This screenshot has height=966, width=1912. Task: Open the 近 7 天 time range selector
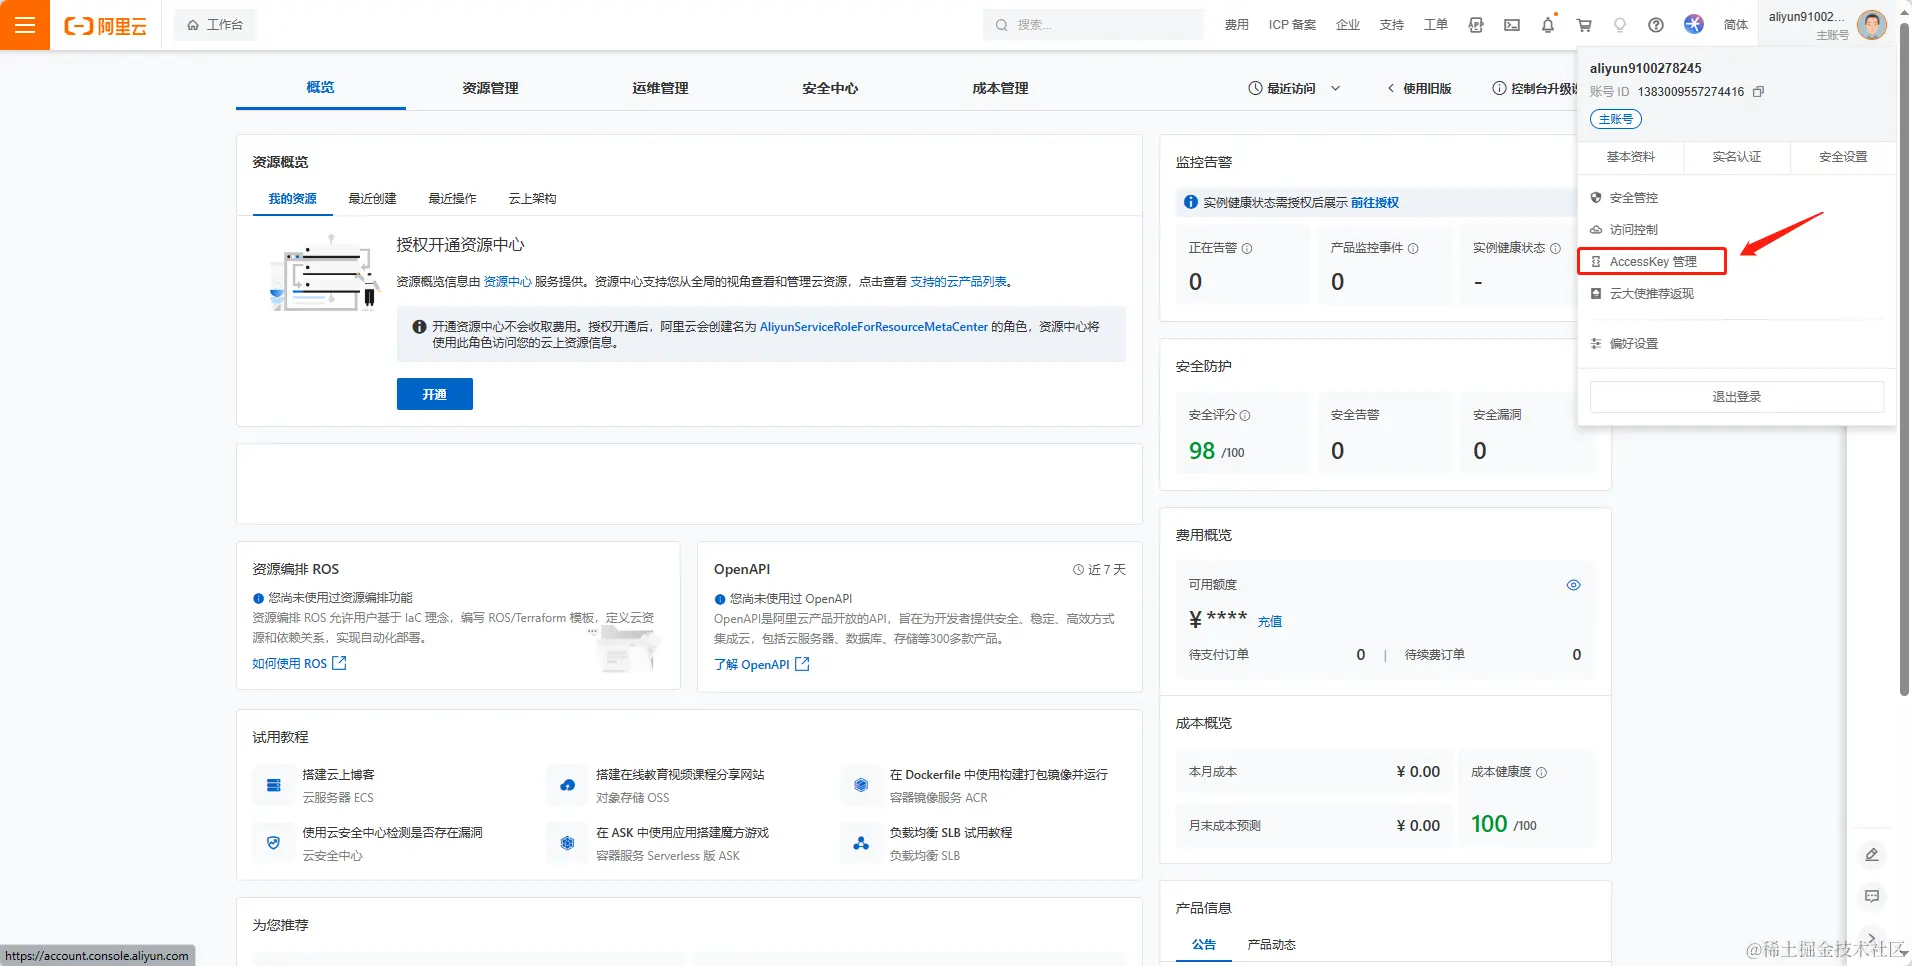pos(1099,569)
